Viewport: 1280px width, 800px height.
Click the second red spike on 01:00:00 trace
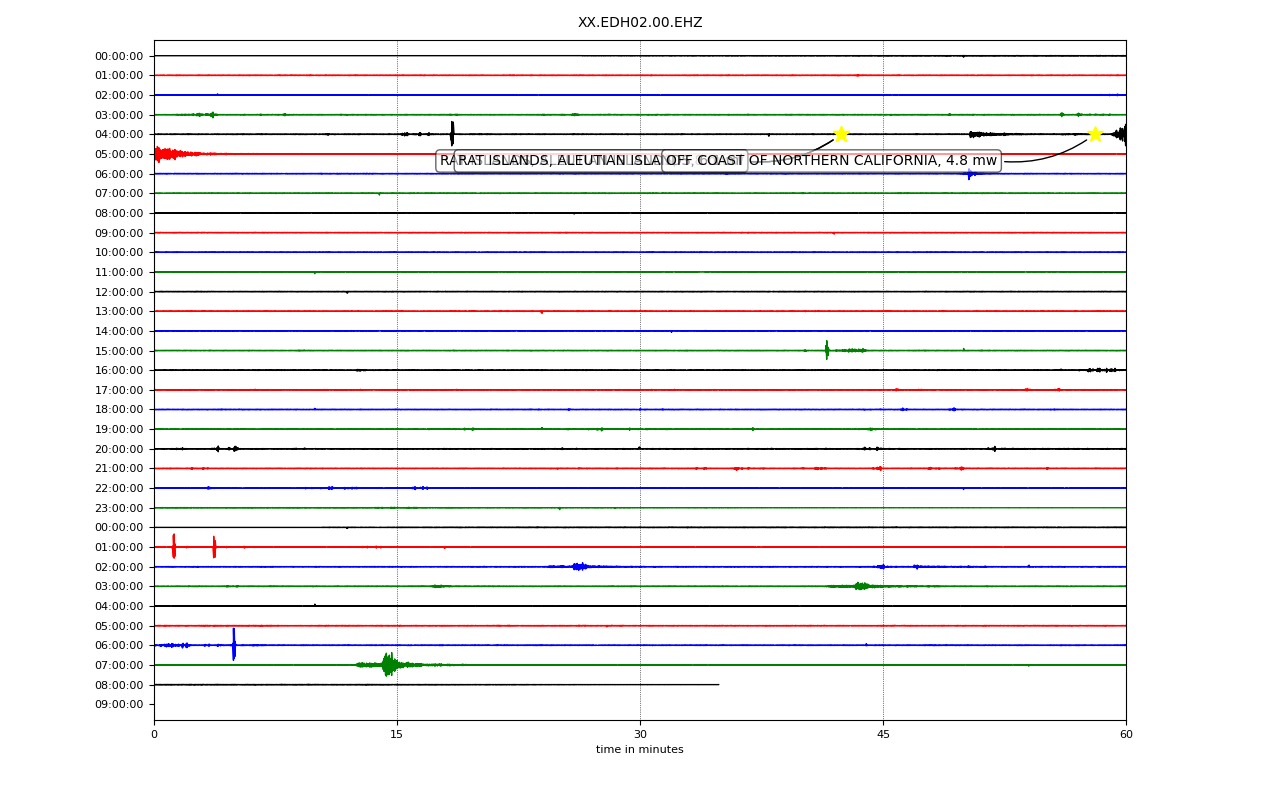214,546
